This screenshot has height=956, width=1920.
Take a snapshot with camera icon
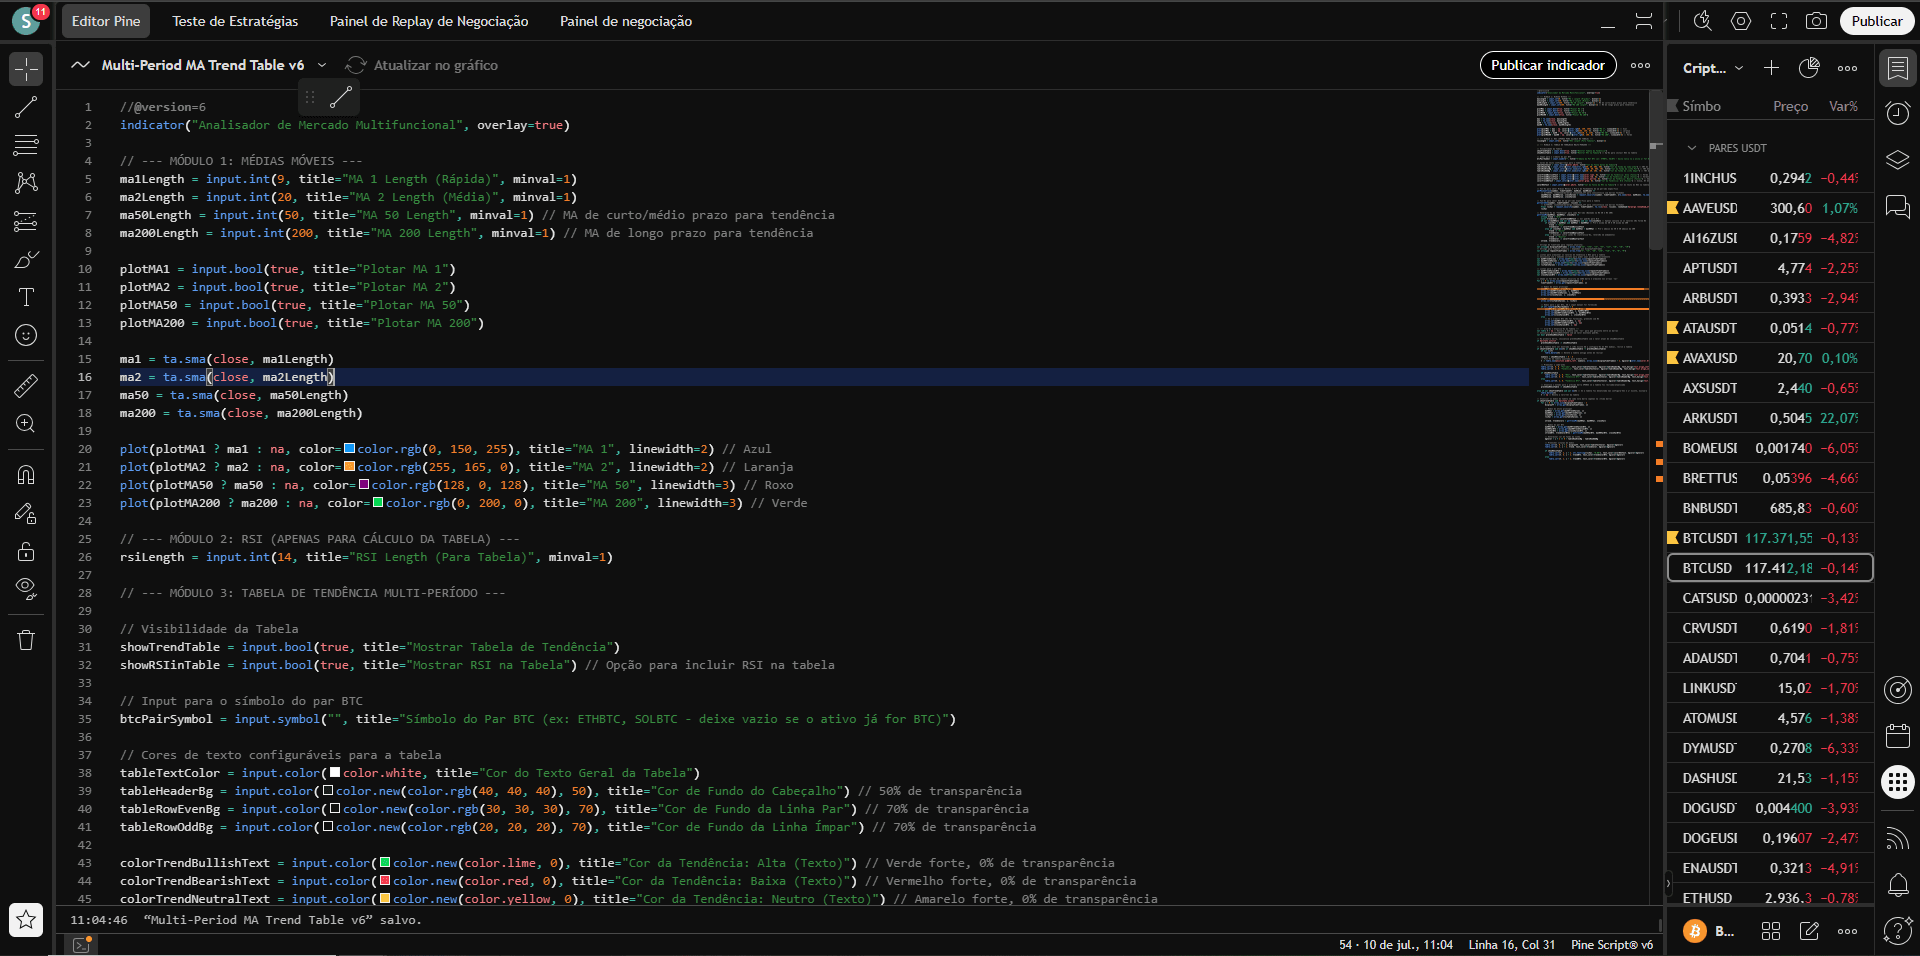coord(1817,21)
